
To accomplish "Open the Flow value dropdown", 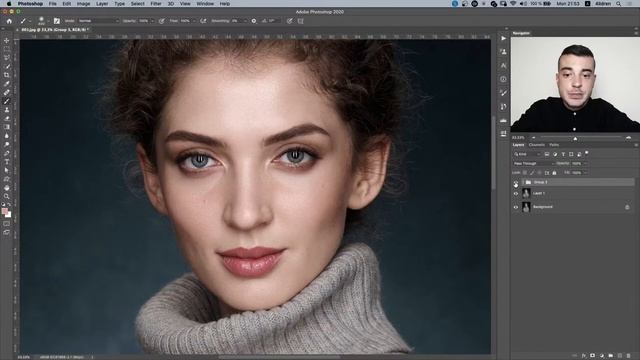I will [x=193, y=21].
